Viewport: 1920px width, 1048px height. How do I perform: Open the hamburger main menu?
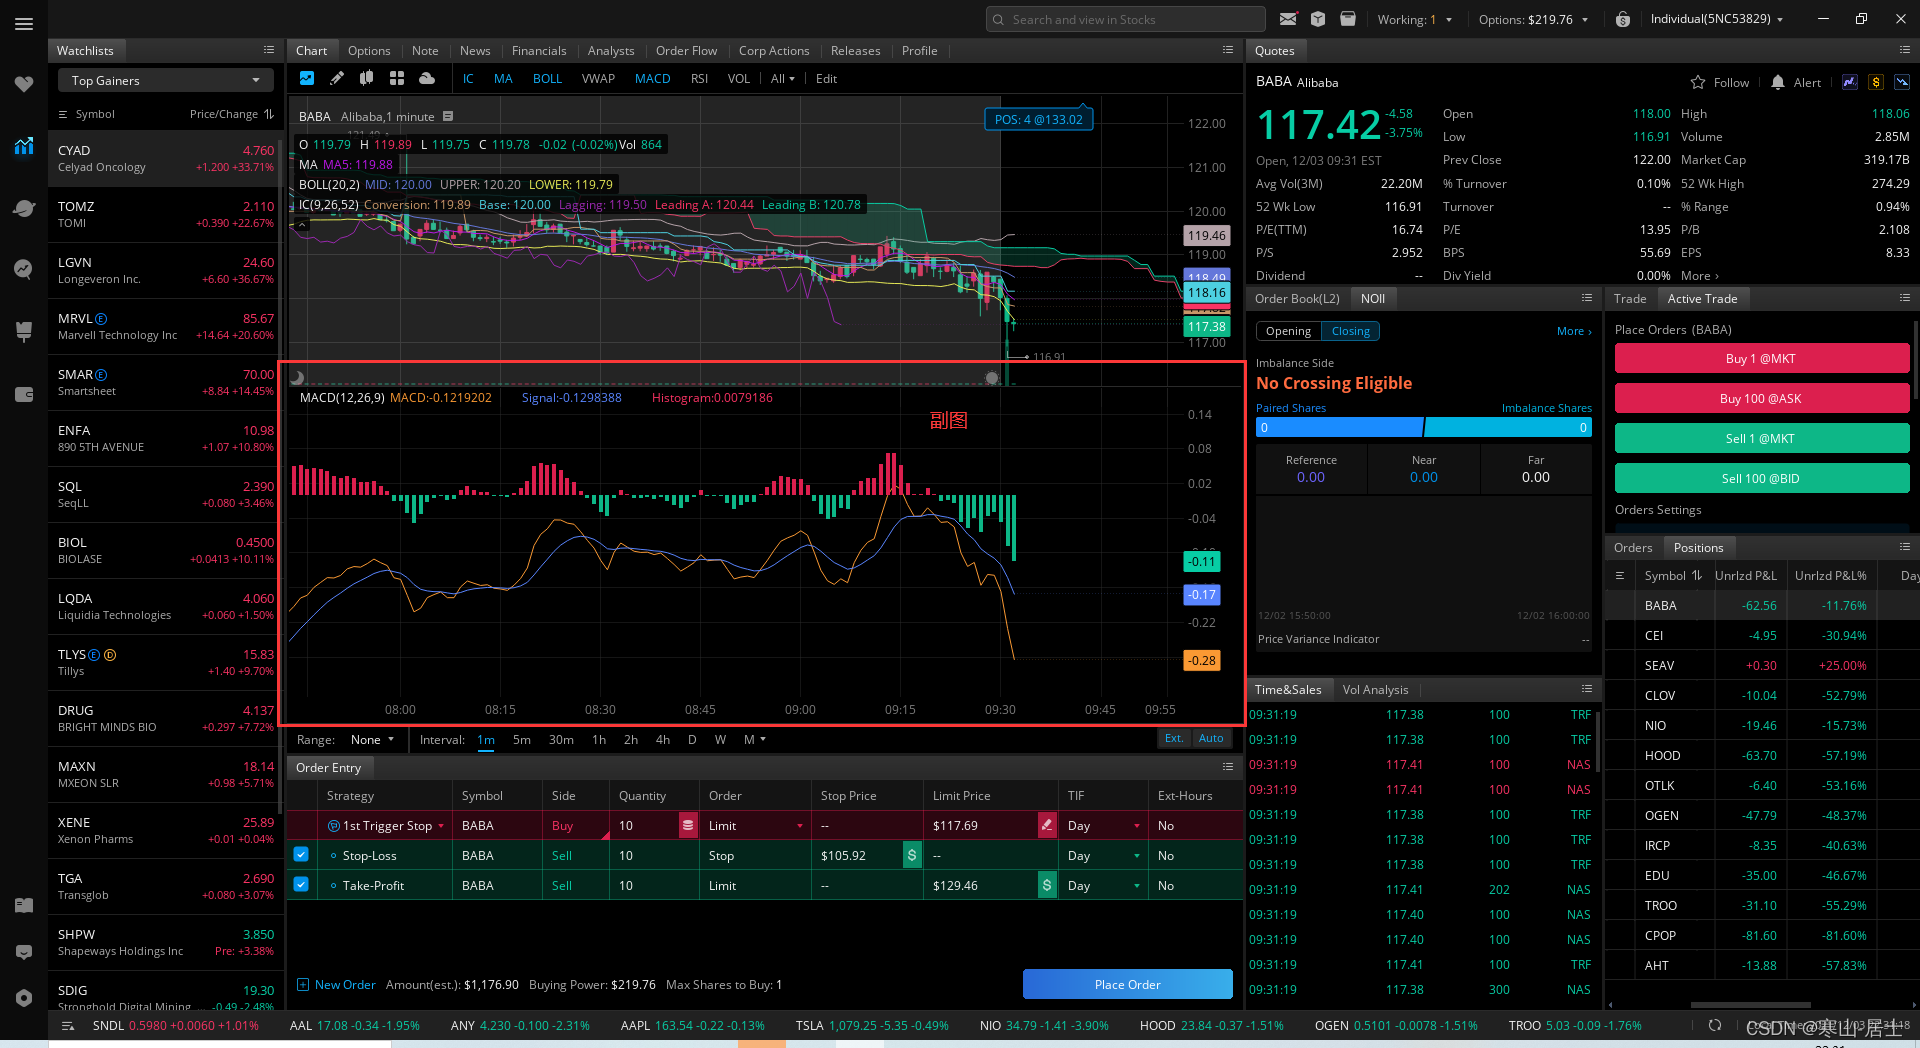point(24,24)
